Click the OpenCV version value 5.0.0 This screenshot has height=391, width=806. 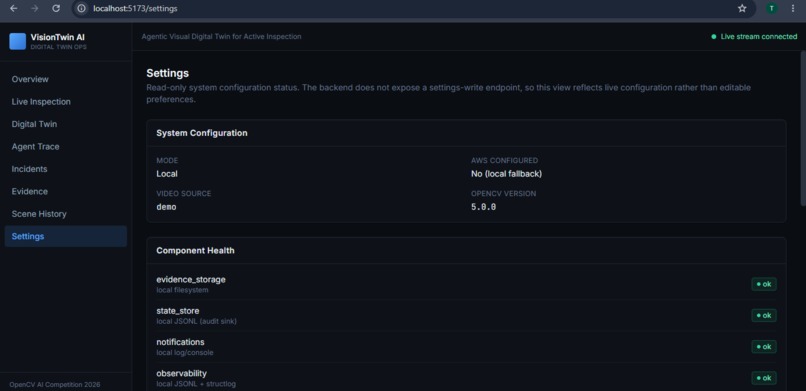[x=484, y=207]
